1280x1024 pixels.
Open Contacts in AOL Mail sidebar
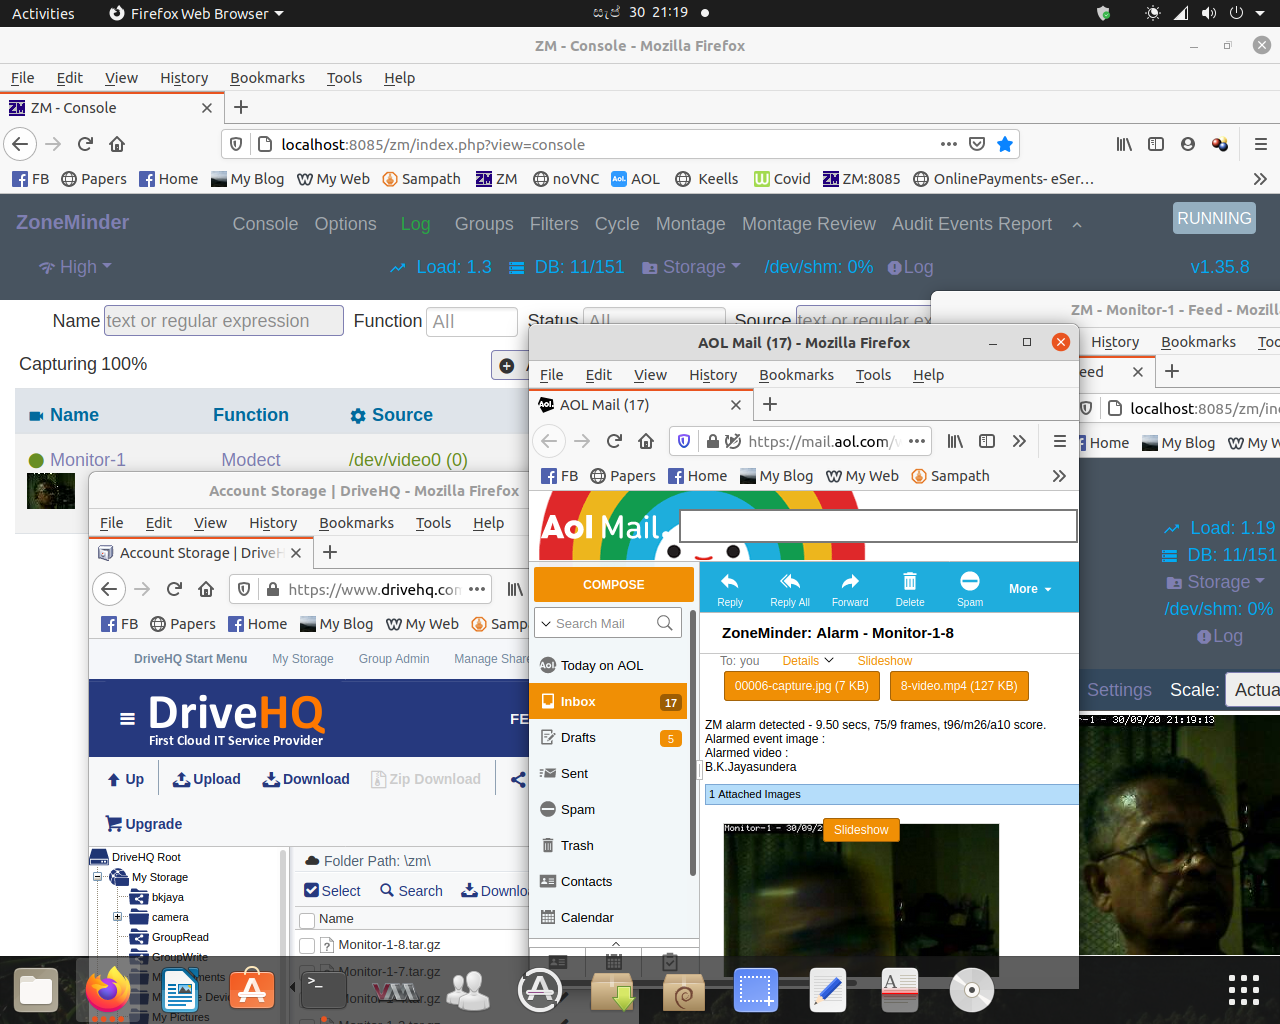586,882
